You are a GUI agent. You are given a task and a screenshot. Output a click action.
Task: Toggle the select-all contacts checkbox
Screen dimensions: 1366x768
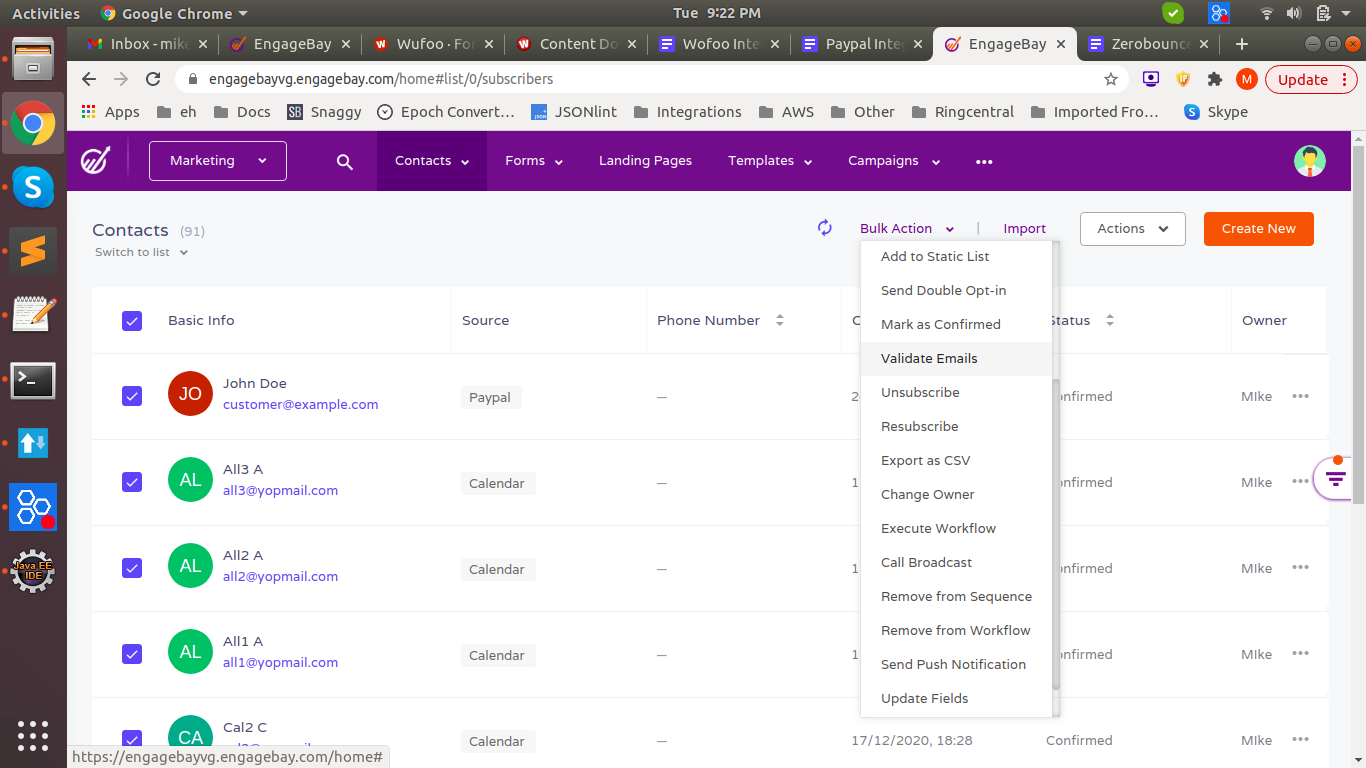(x=132, y=321)
